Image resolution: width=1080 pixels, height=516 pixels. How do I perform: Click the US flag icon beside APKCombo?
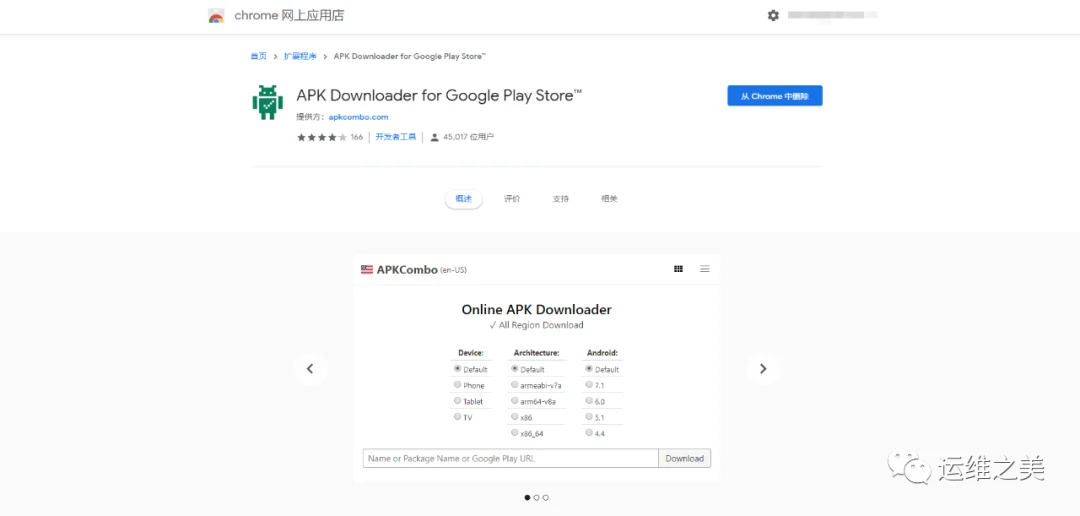[366, 269]
